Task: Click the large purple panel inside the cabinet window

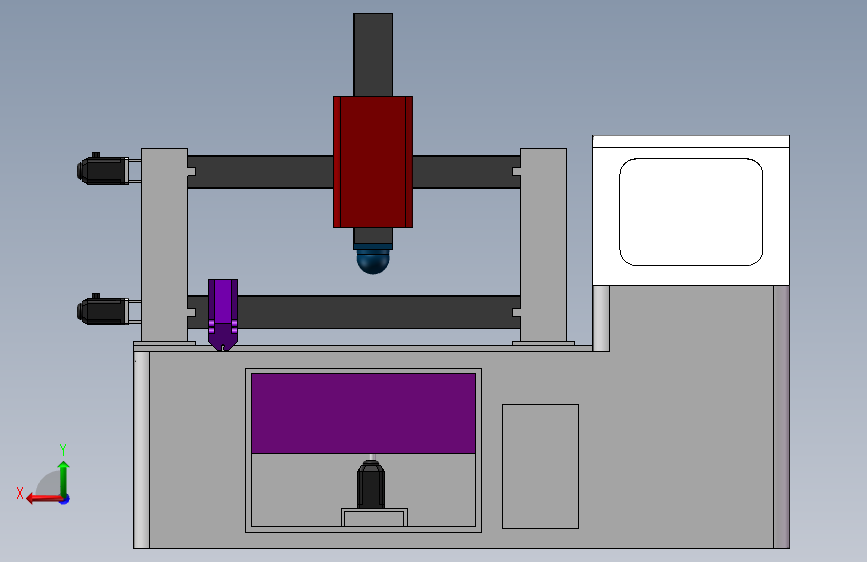Action: 363,413
